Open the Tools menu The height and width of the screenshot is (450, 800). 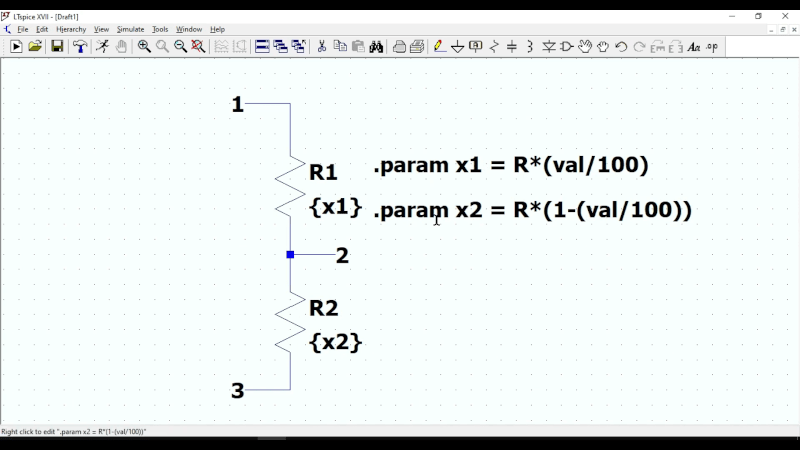(x=160, y=30)
